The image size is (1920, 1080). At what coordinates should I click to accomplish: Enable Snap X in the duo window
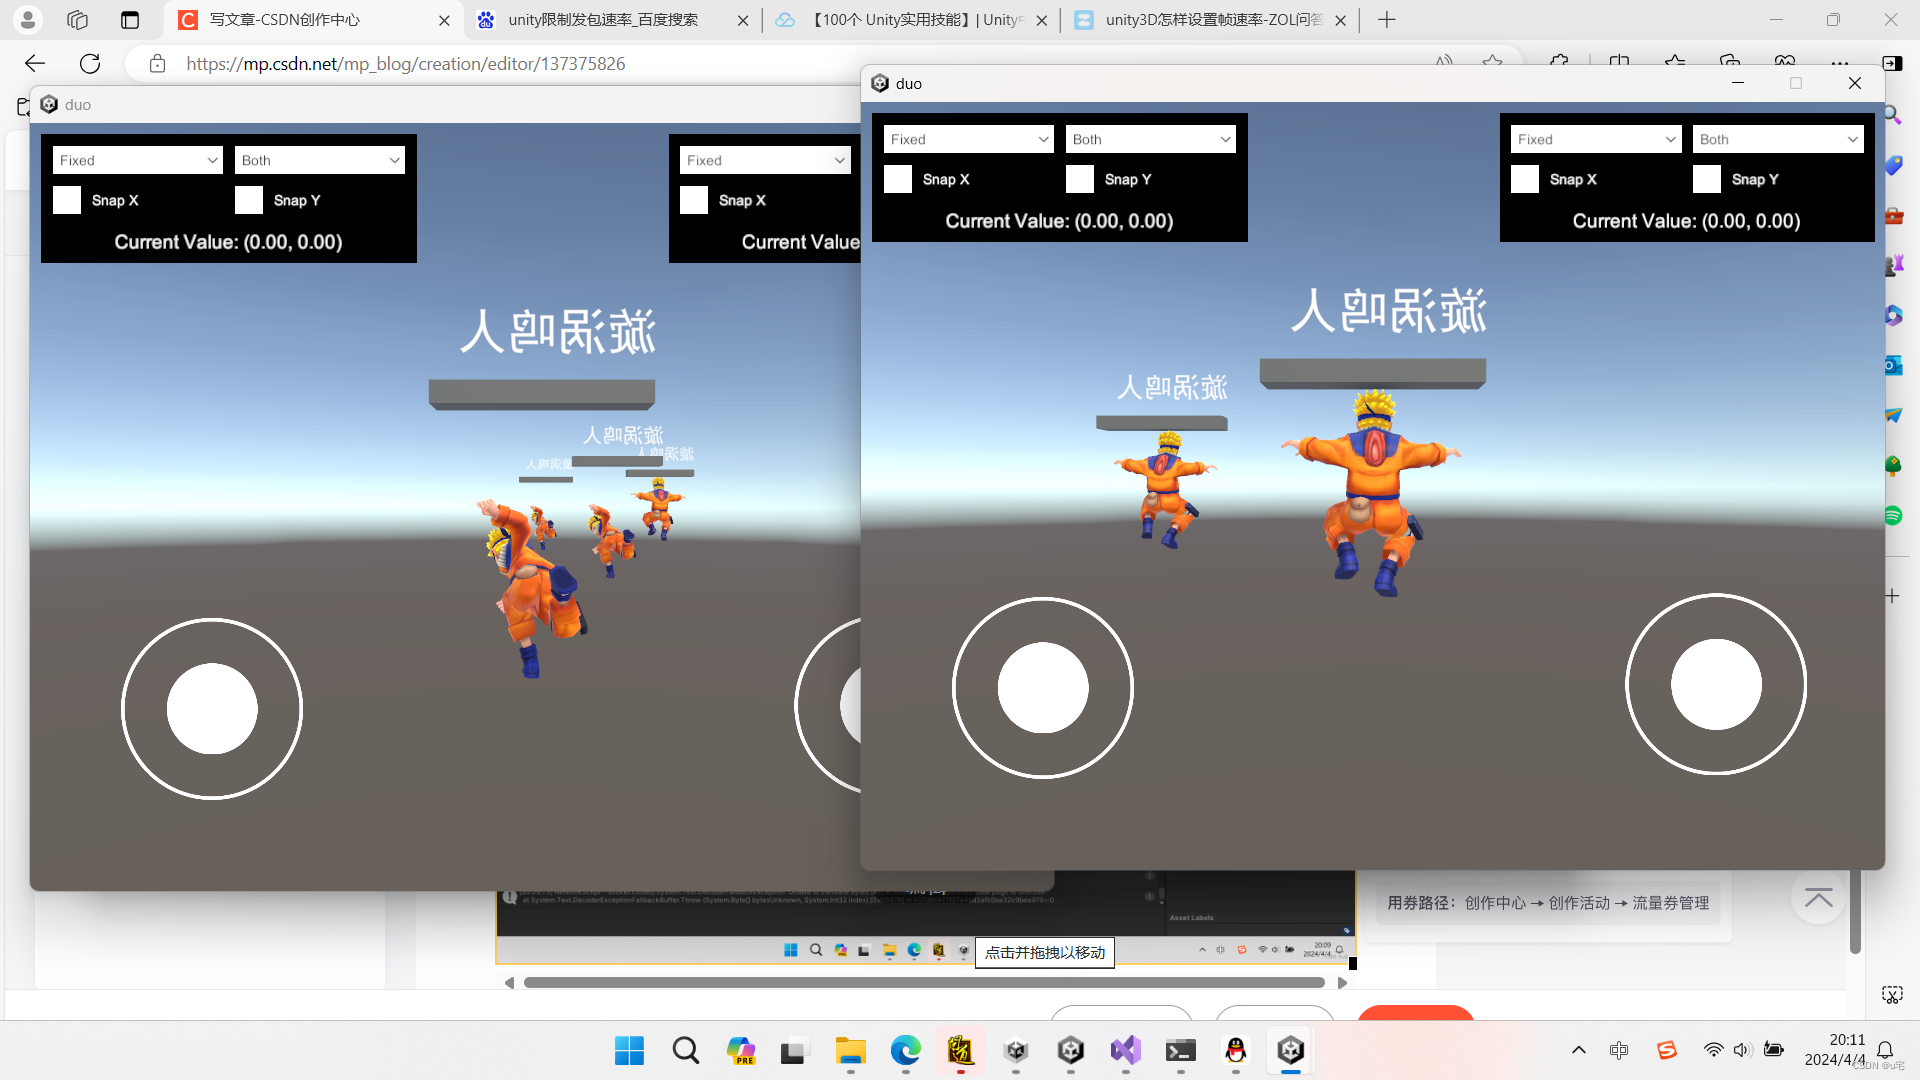coord(897,179)
